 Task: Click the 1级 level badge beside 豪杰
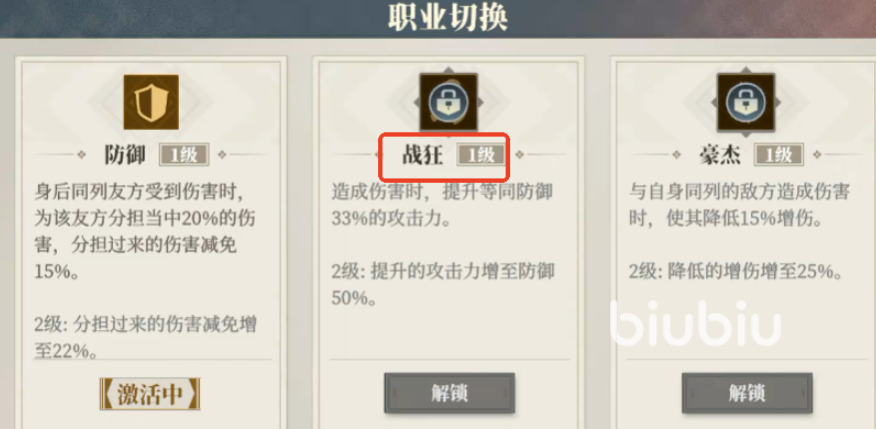click(x=779, y=155)
